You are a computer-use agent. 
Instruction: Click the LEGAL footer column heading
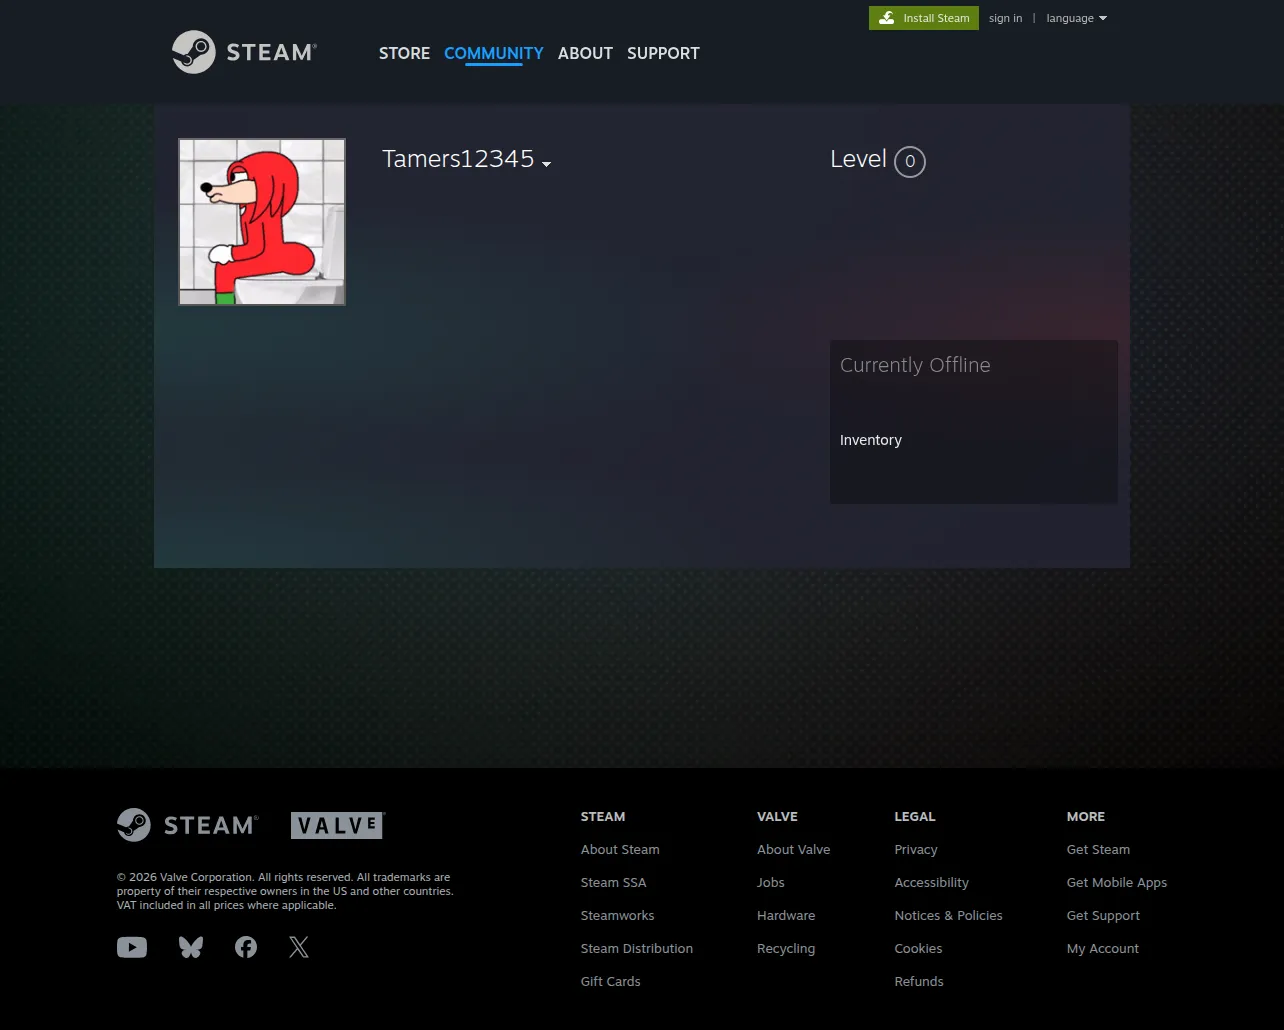[915, 816]
